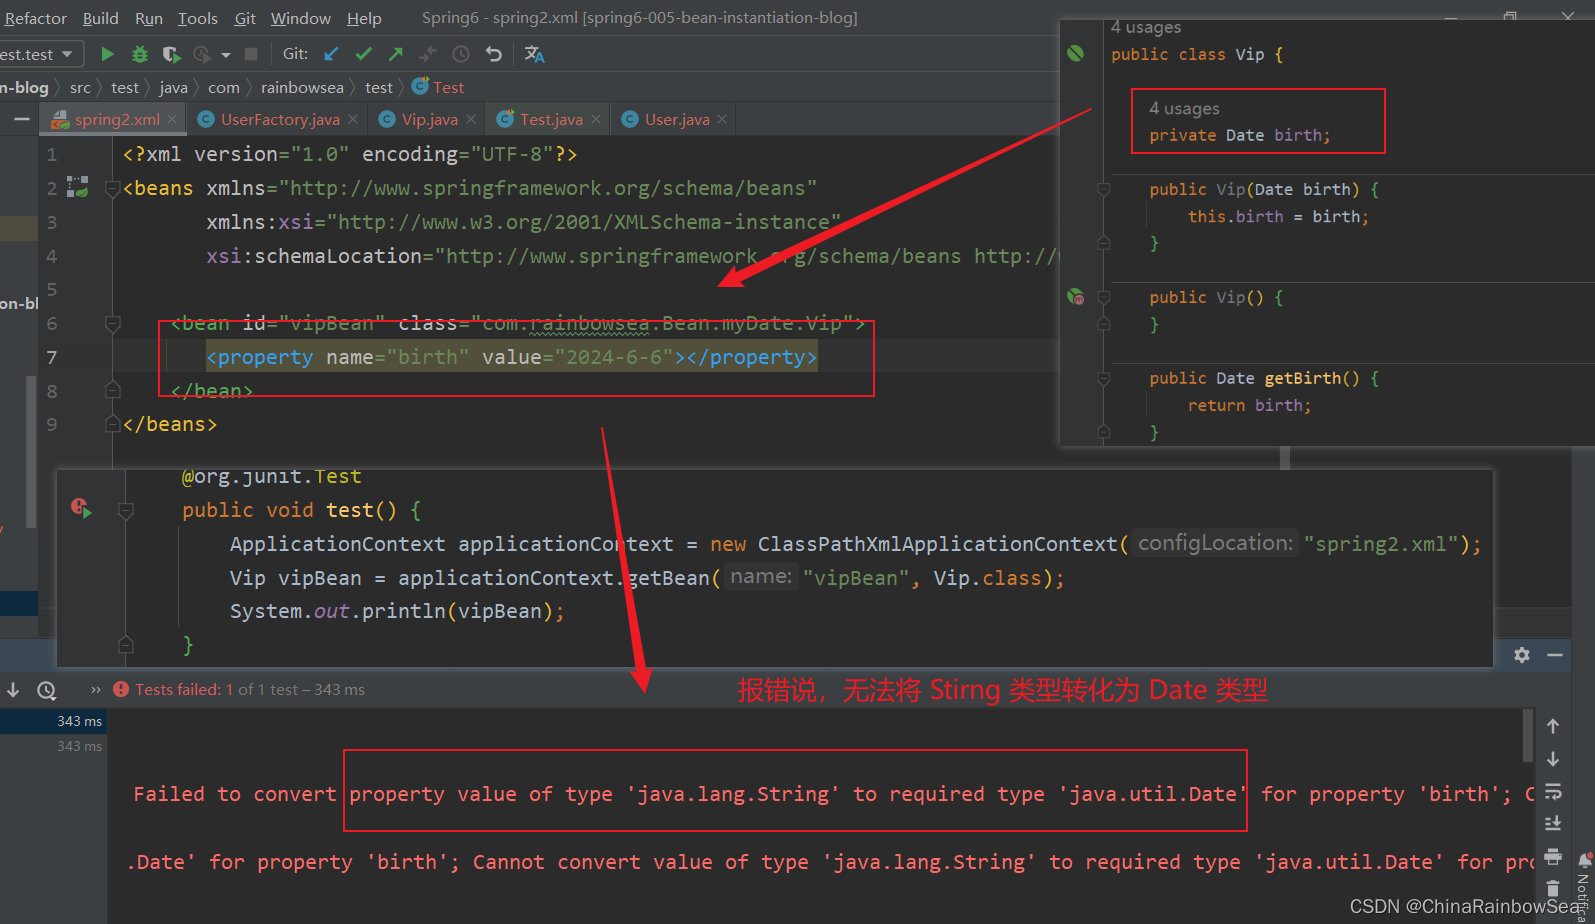
Task: Hide the run tool window with minus
Action: [x=1555, y=655]
